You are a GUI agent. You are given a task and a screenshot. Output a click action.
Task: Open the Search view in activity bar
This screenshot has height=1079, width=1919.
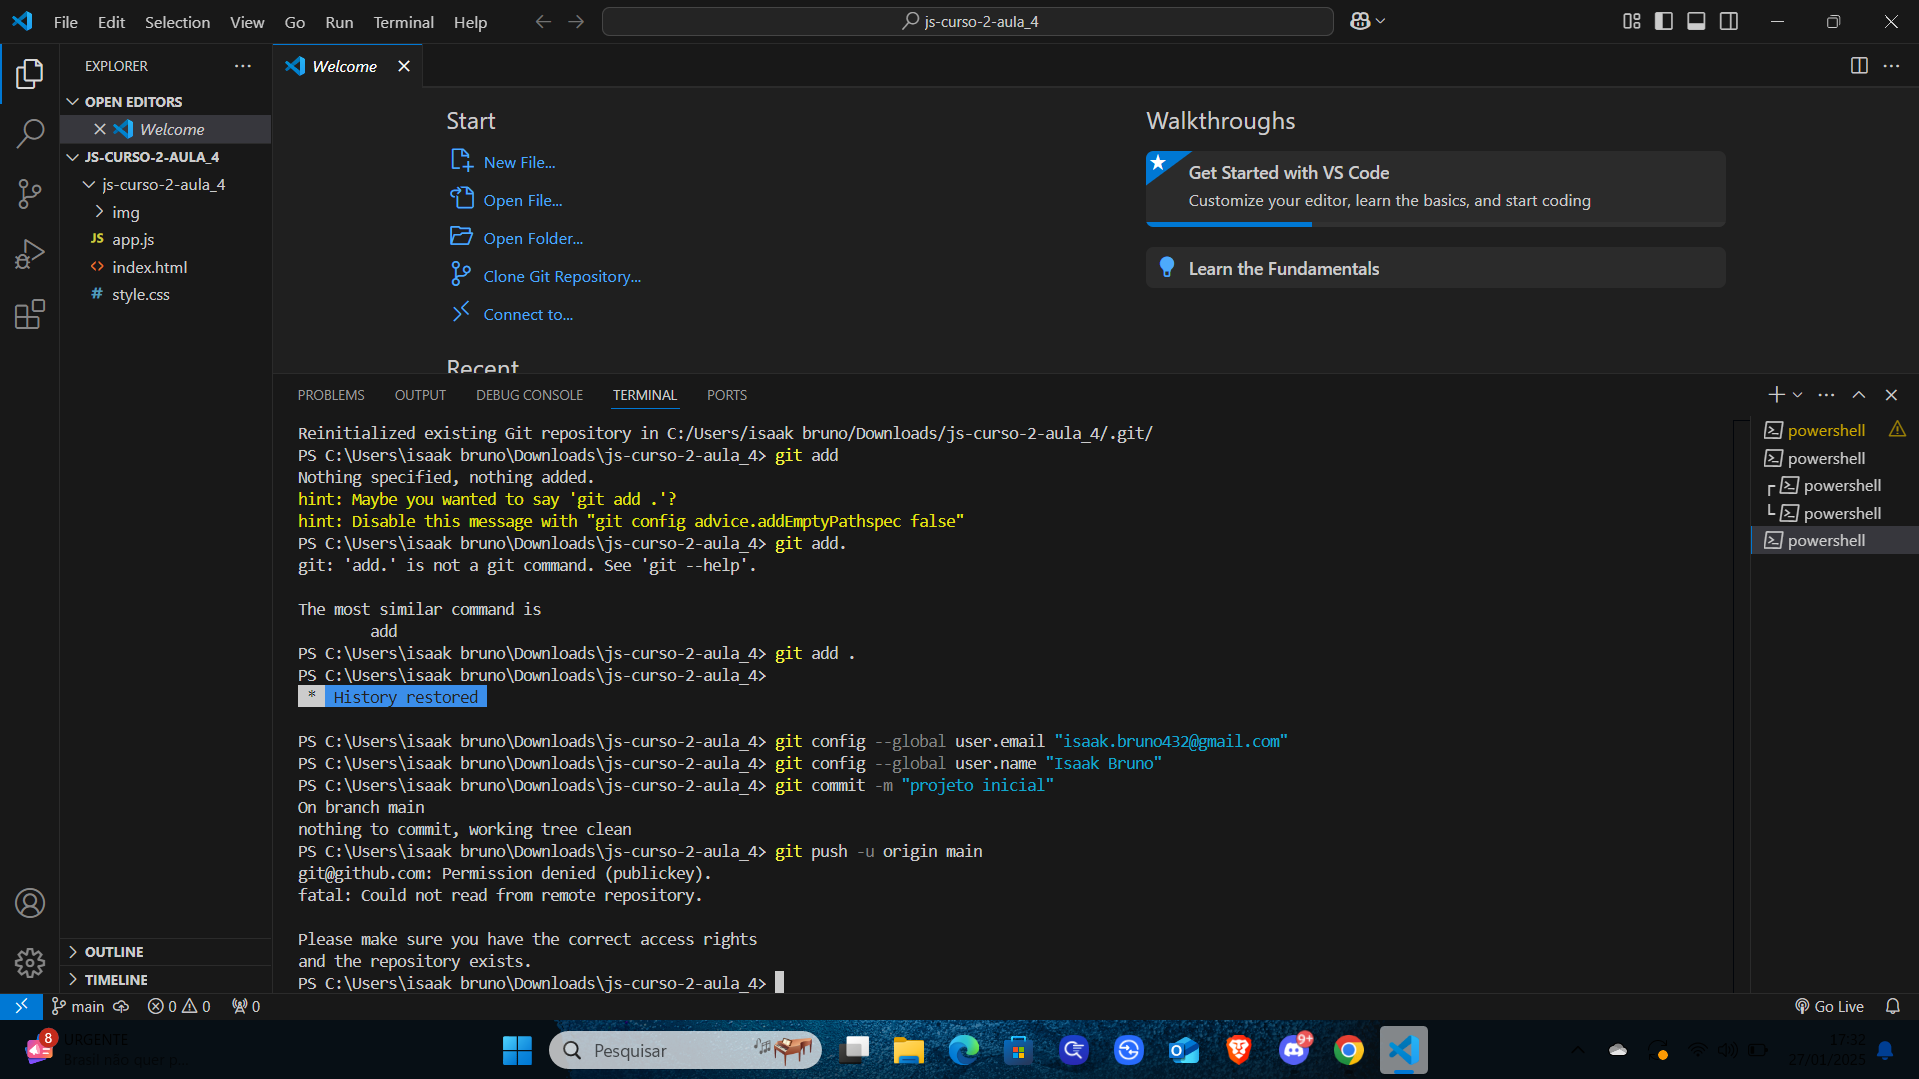[x=30, y=133]
